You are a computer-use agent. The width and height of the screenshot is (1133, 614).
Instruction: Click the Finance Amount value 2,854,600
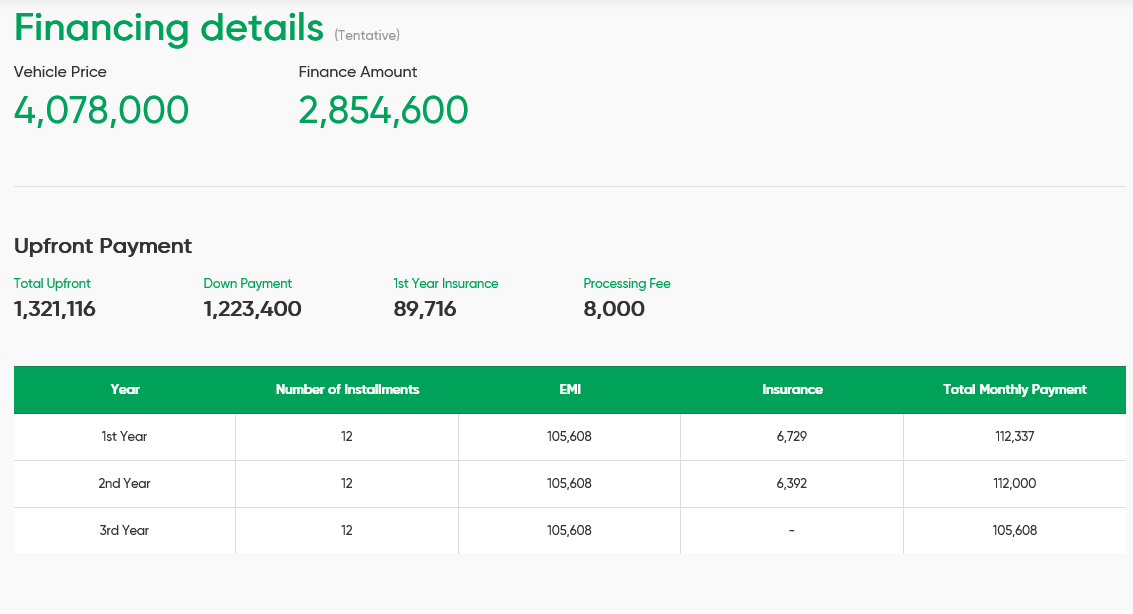point(382,110)
